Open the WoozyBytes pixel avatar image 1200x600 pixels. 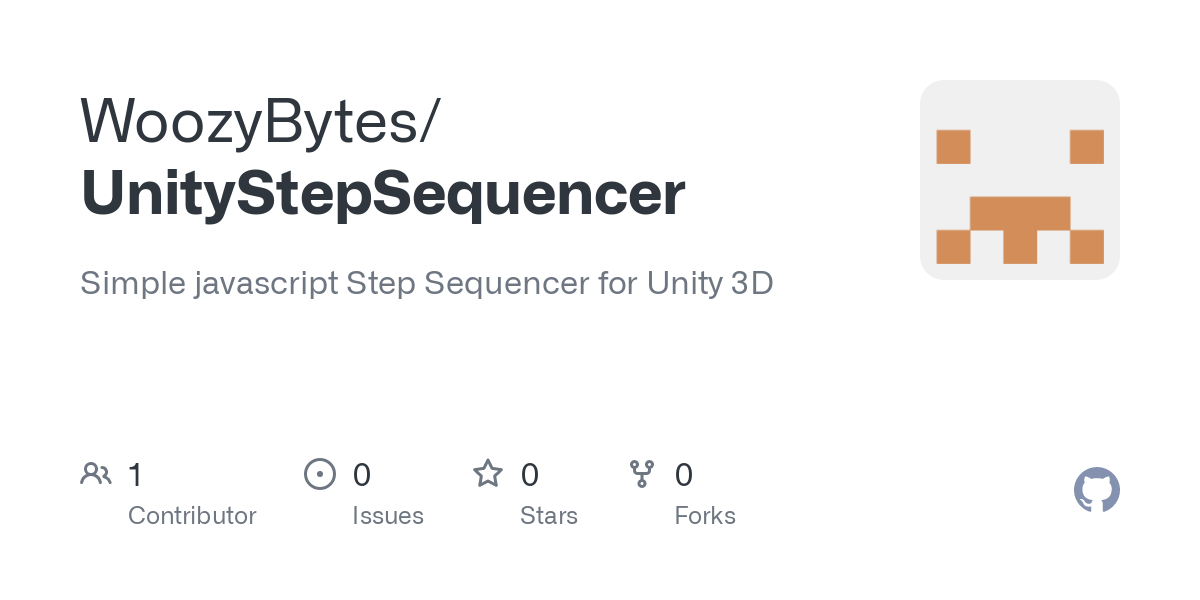click(1019, 180)
